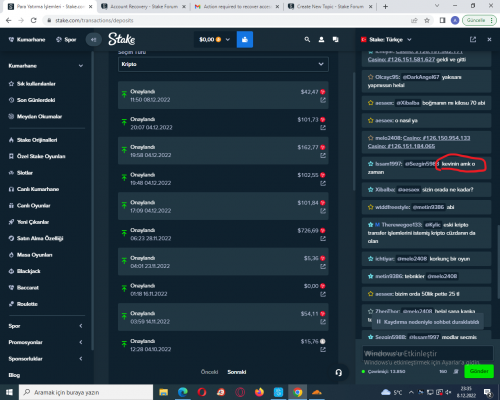Close the chat panel

pyautogui.click(x=489, y=40)
